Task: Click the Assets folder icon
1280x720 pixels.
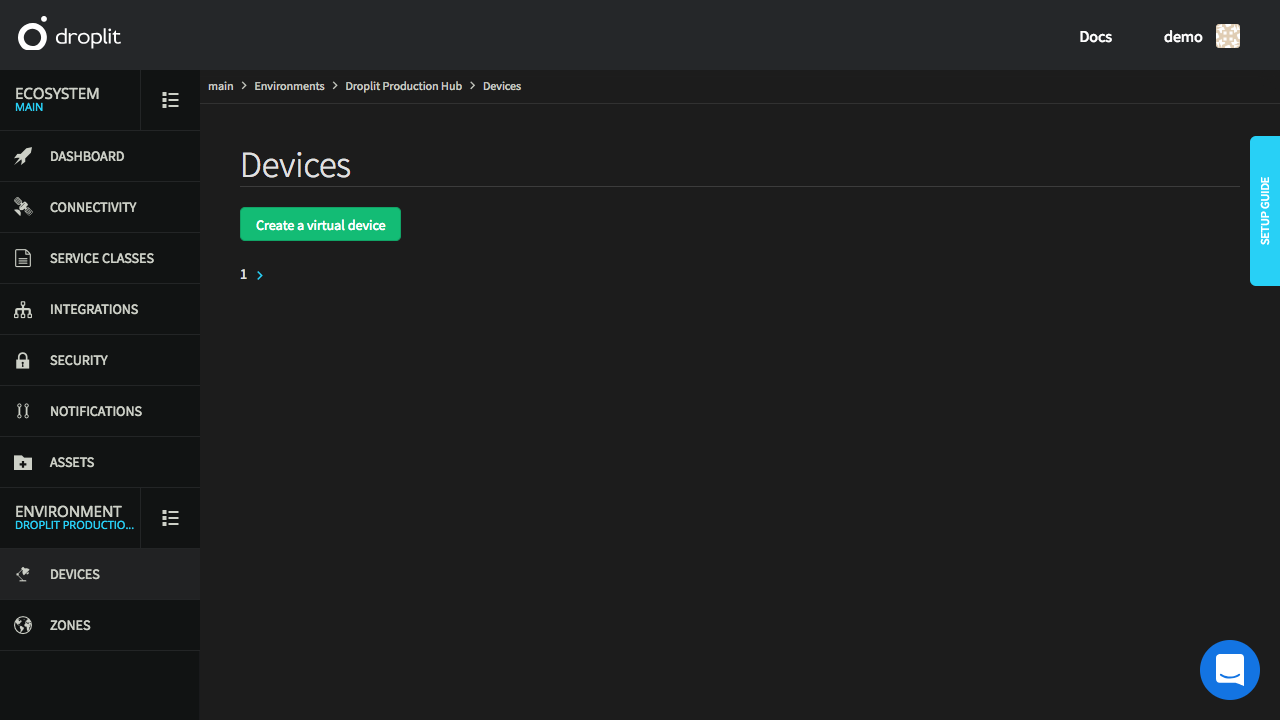Action: tap(23, 463)
